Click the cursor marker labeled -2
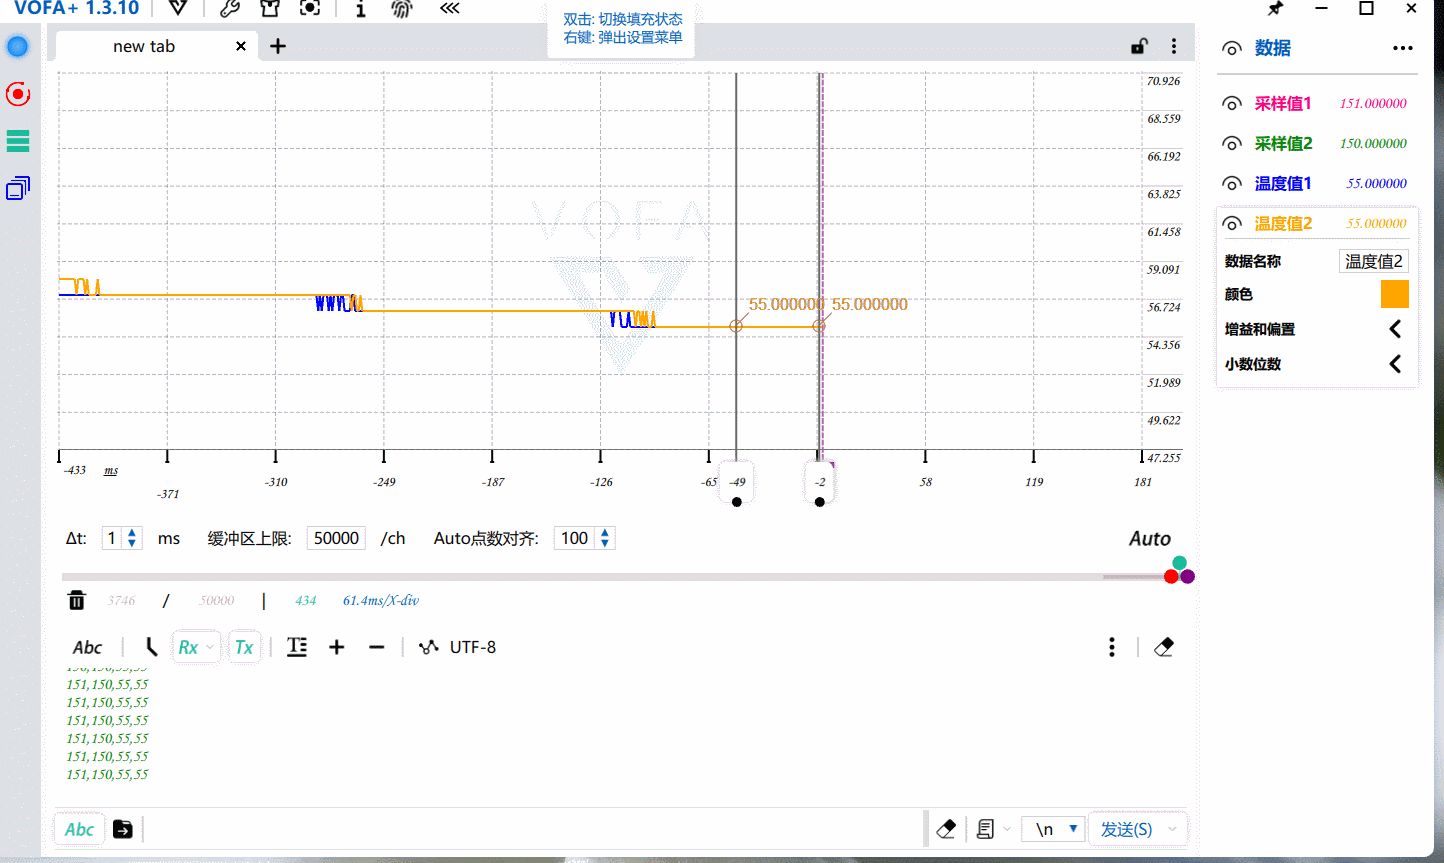The width and height of the screenshot is (1444, 863). (820, 482)
